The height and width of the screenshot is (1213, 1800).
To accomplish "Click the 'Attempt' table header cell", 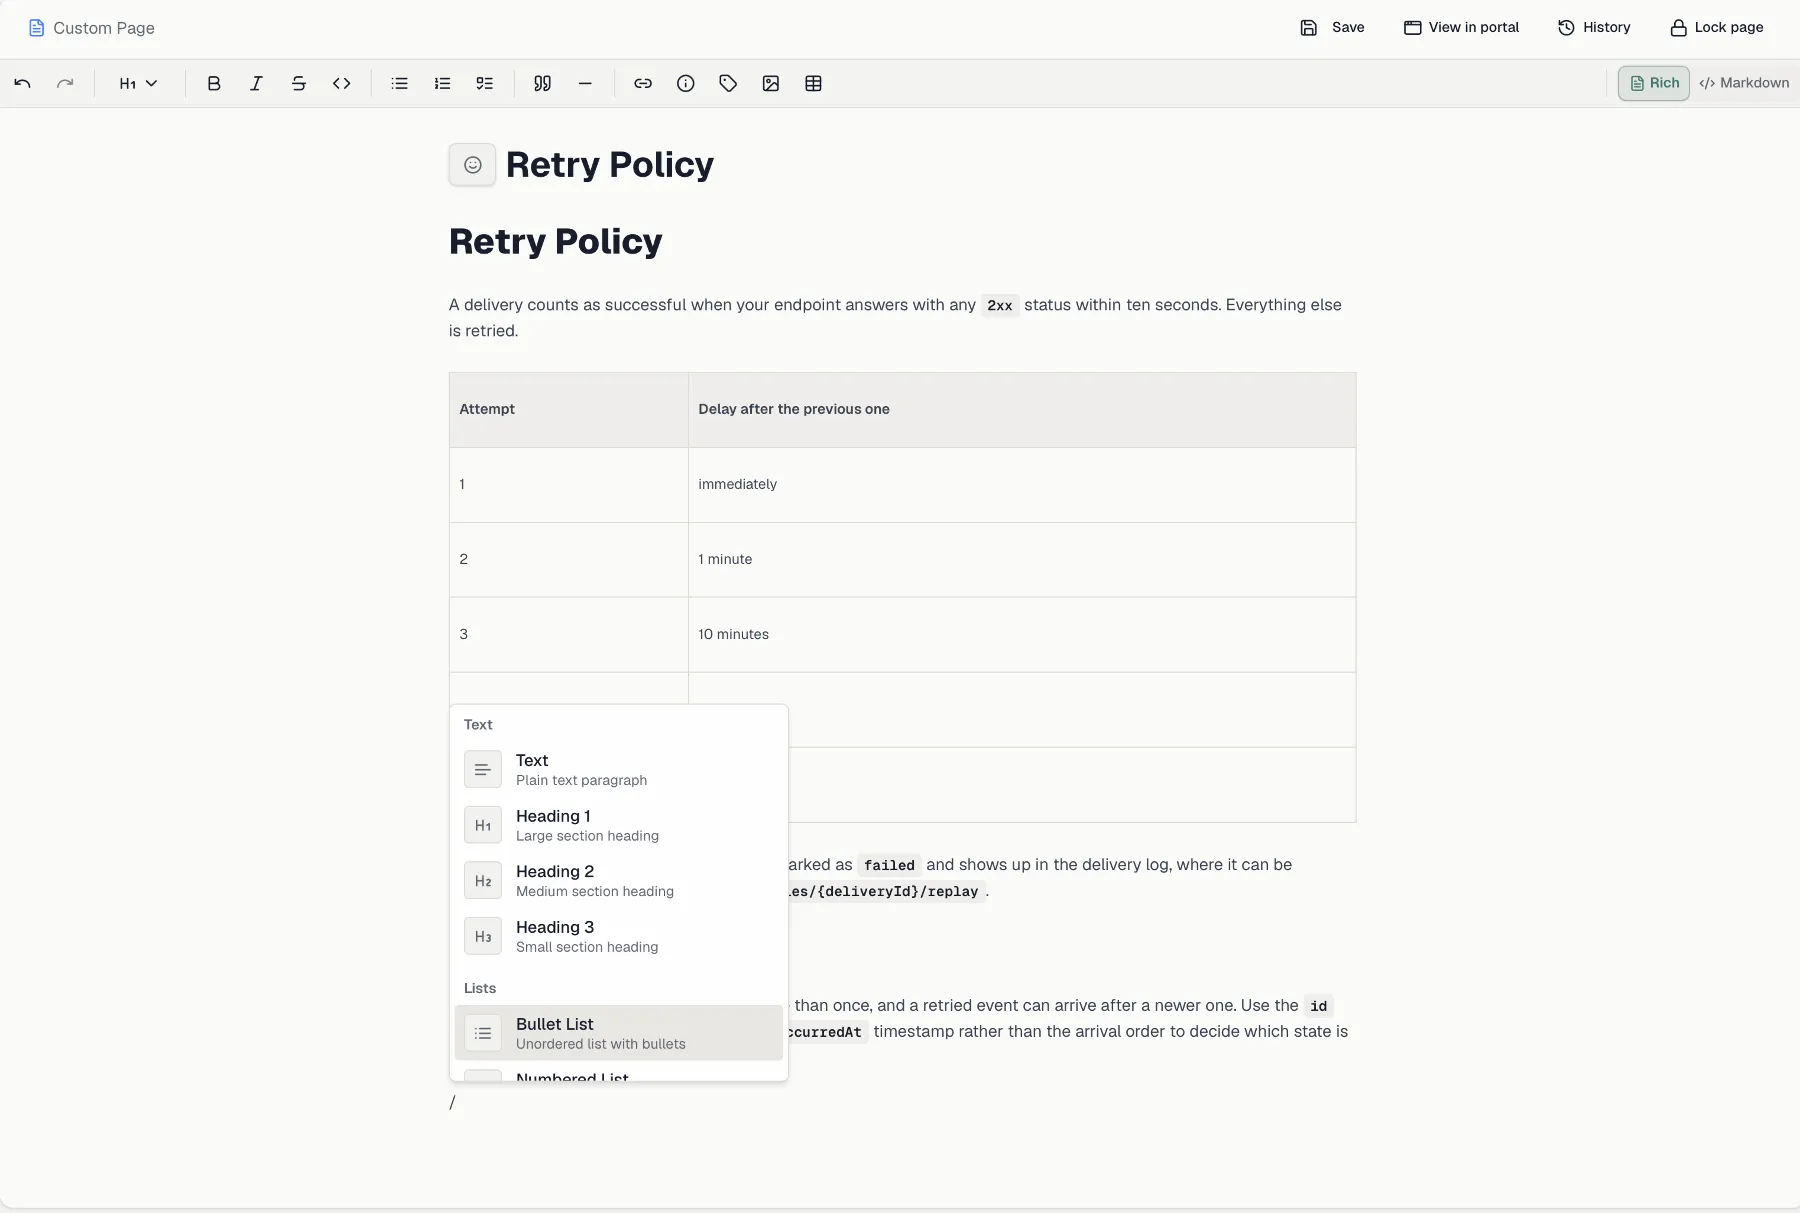I will [569, 410].
